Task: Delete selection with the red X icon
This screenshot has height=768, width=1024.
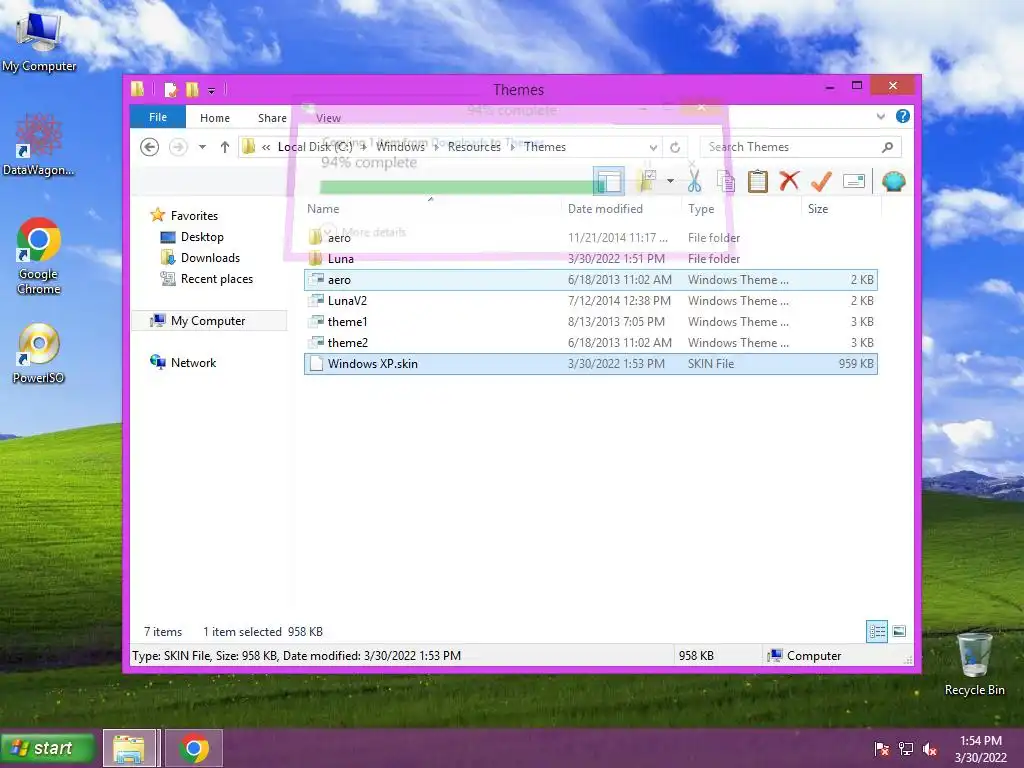Action: tap(789, 180)
